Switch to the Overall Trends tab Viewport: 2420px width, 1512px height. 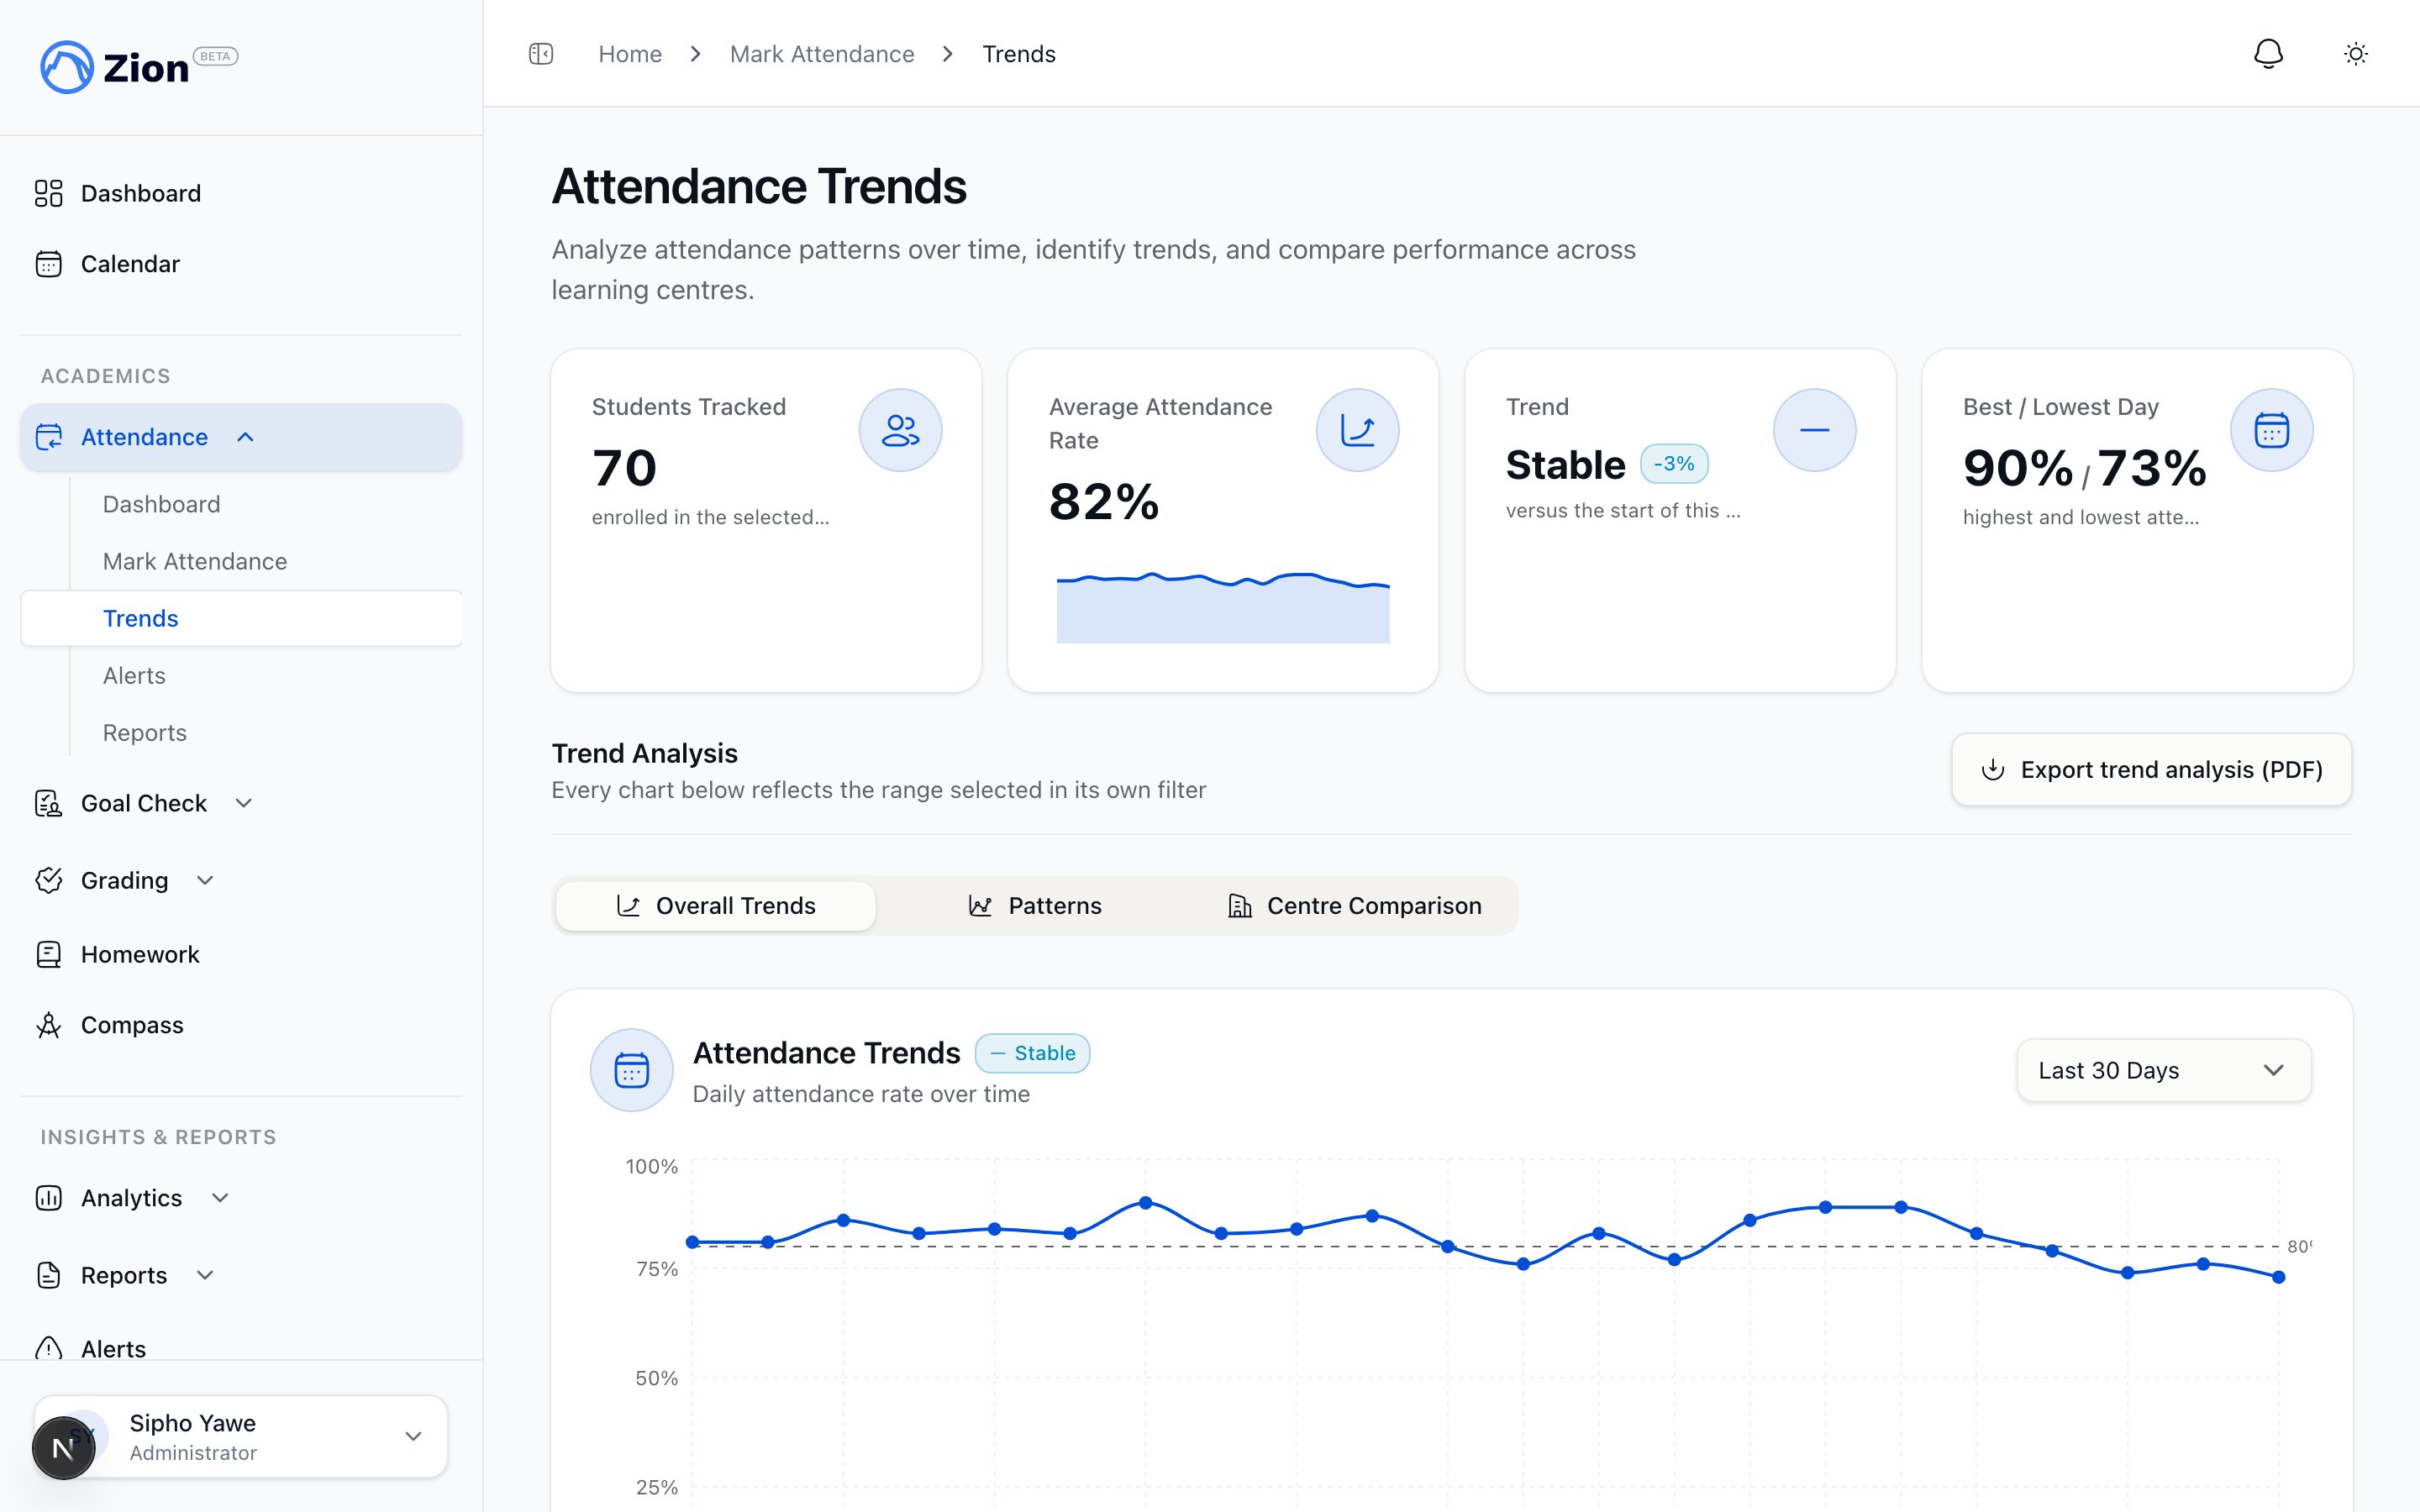click(x=716, y=905)
